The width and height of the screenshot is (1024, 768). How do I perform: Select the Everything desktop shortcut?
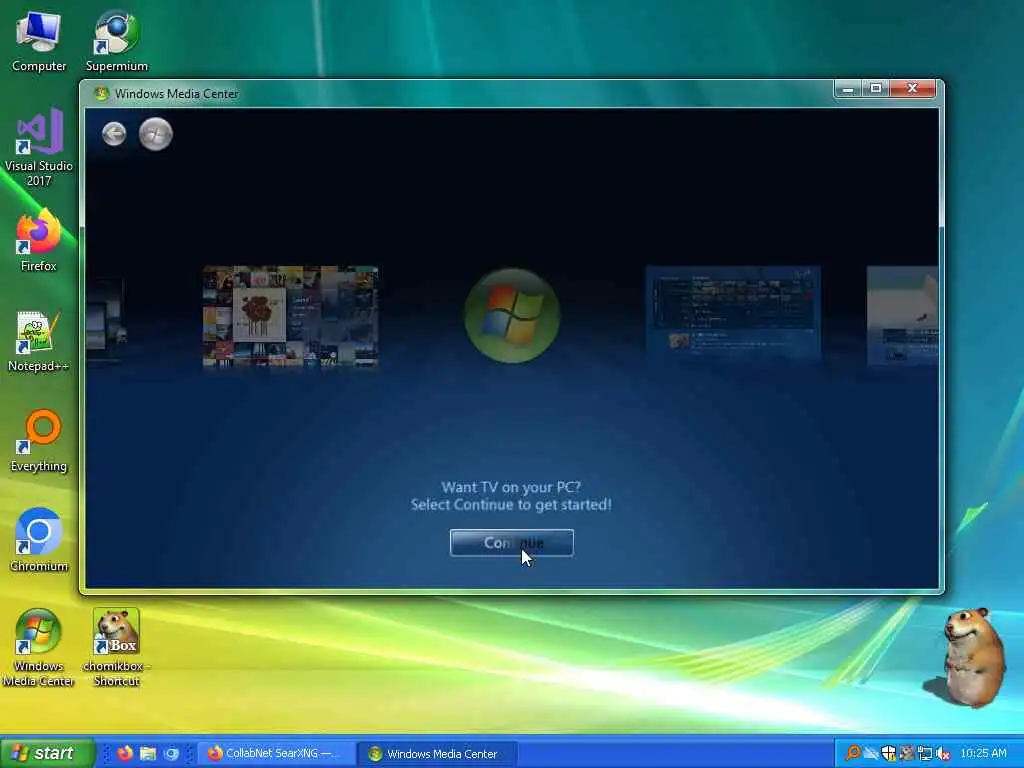[x=39, y=441]
